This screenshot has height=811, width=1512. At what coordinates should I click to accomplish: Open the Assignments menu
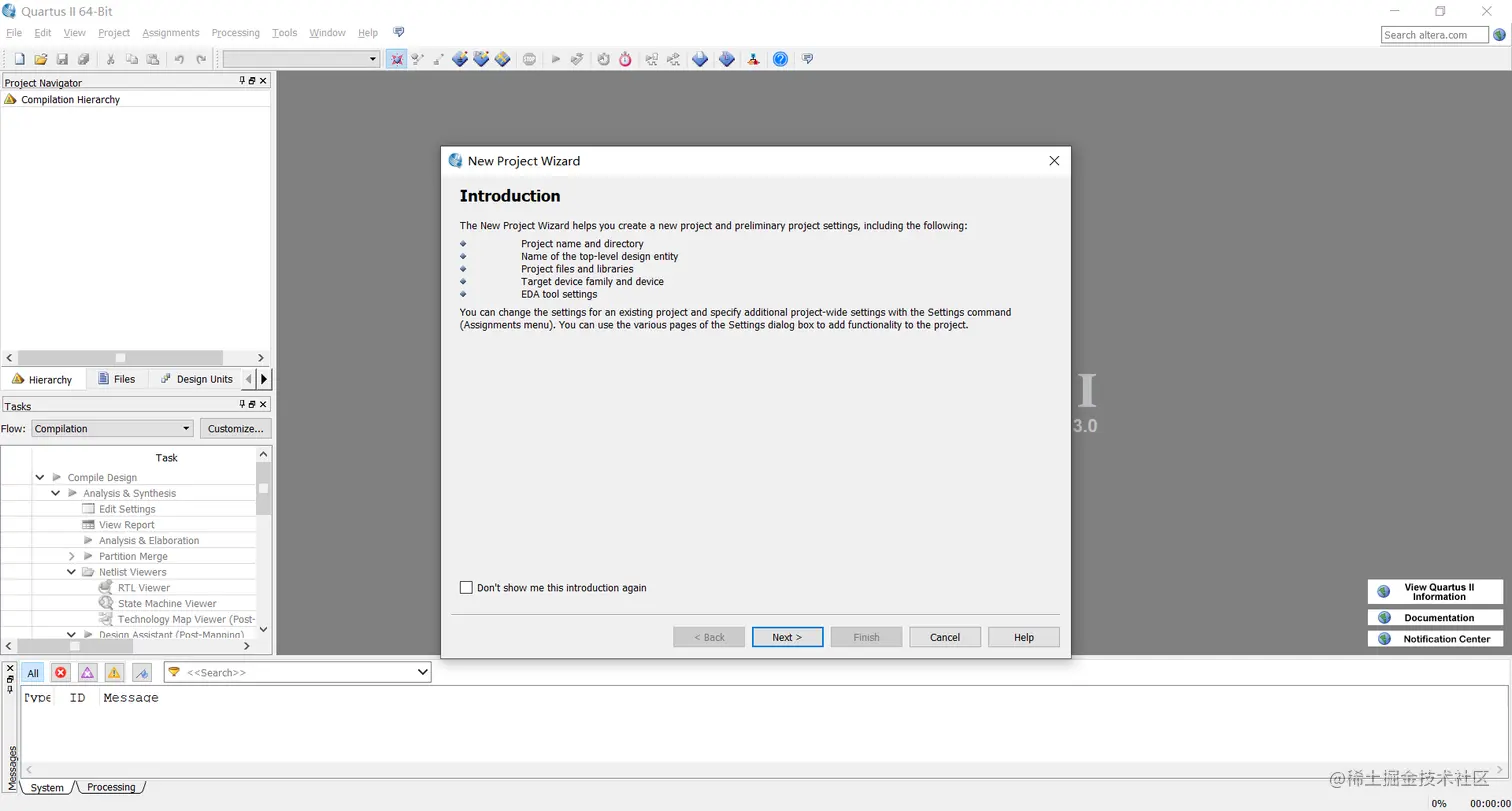[171, 33]
